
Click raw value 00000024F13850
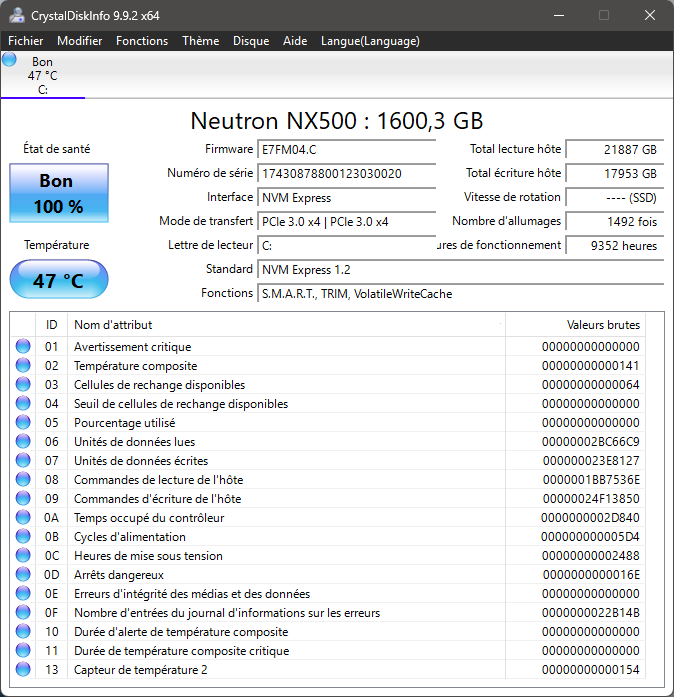[591, 499]
